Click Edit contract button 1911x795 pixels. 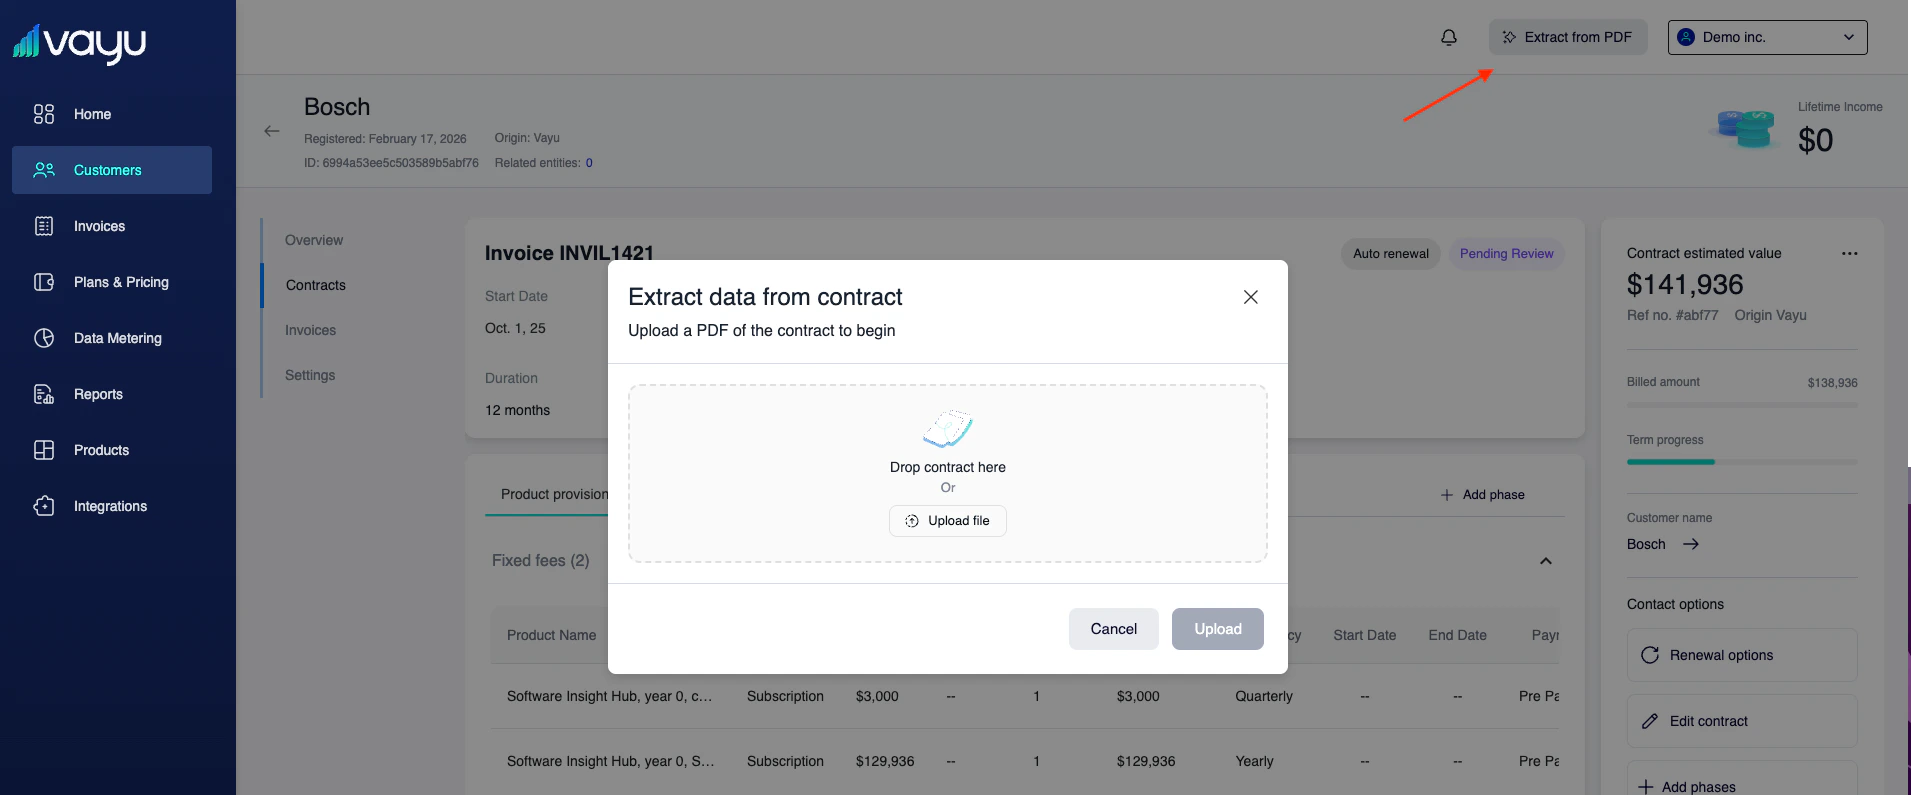[x=1742, y=721]
